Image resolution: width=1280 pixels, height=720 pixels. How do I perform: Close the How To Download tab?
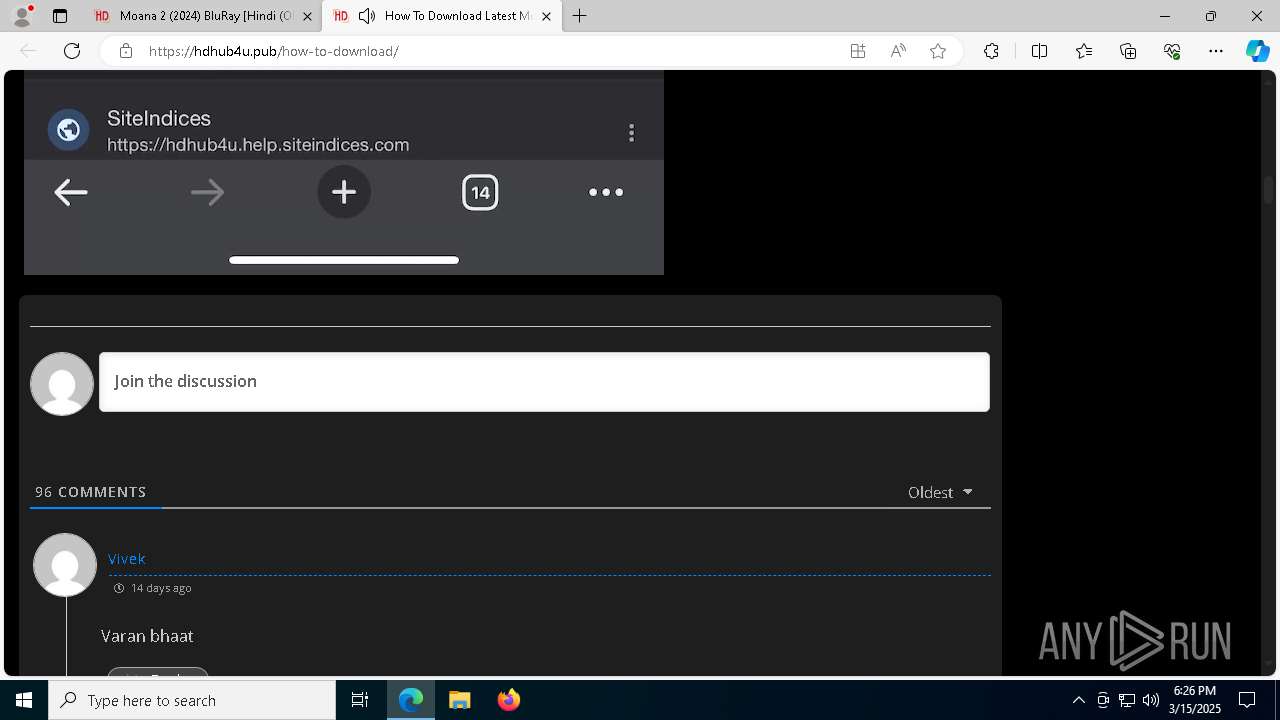[546, 16]
